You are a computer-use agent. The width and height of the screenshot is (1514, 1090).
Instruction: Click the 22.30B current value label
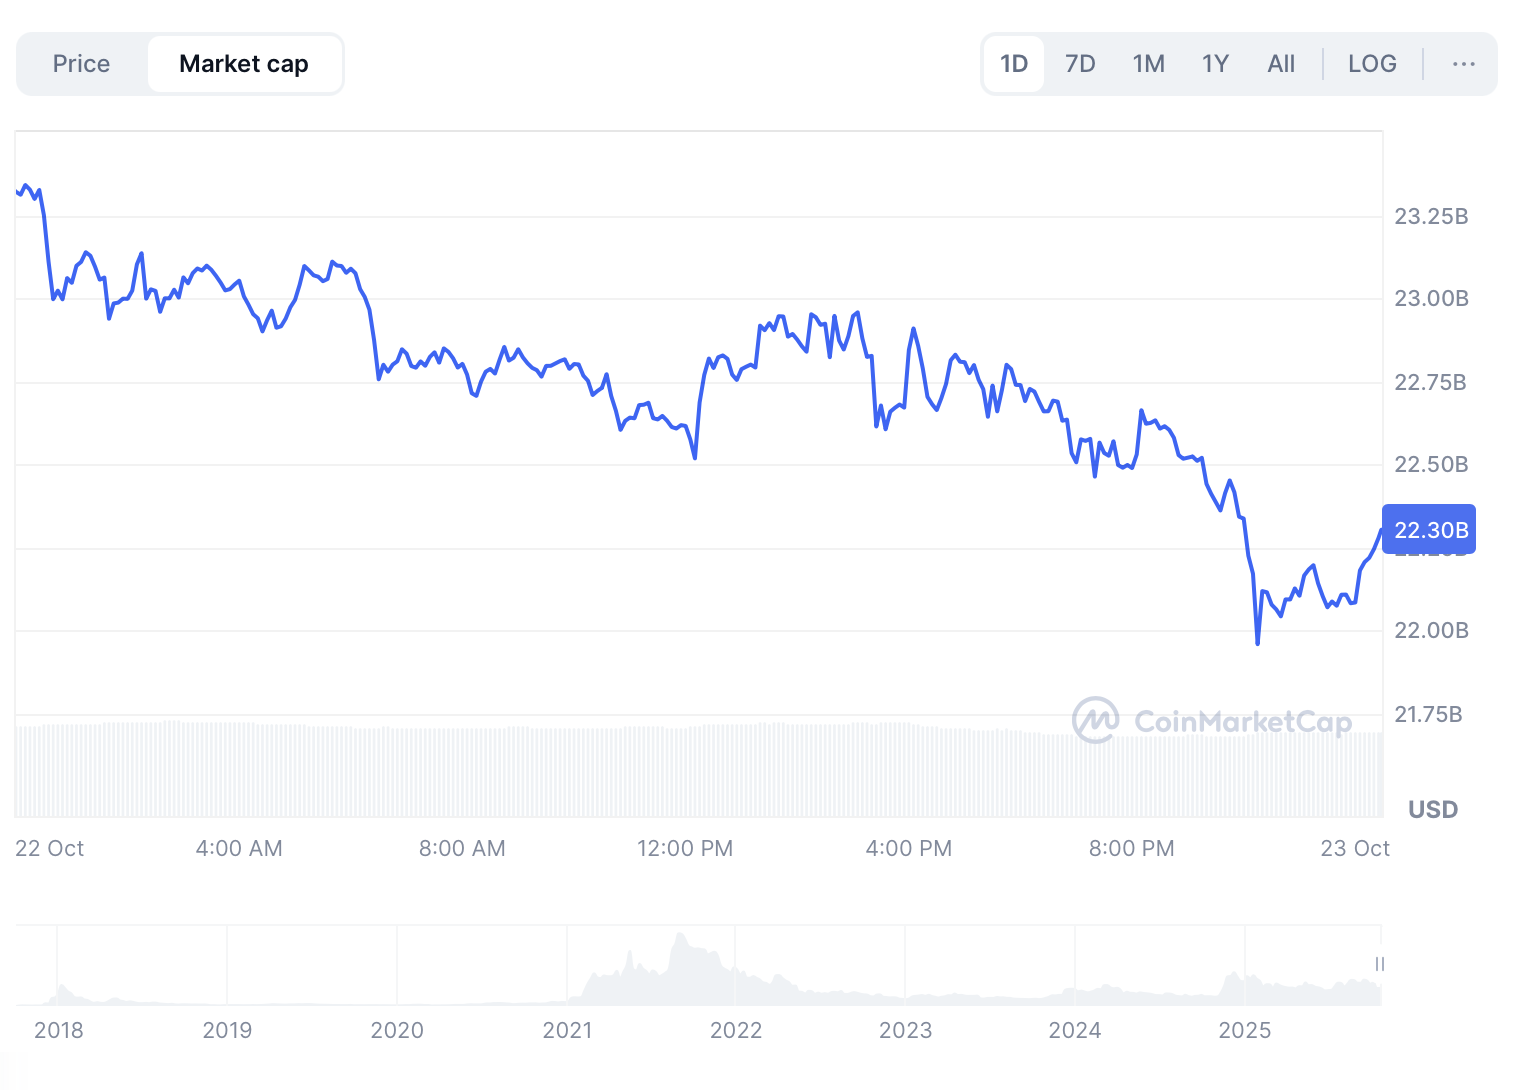point(1430,530)
